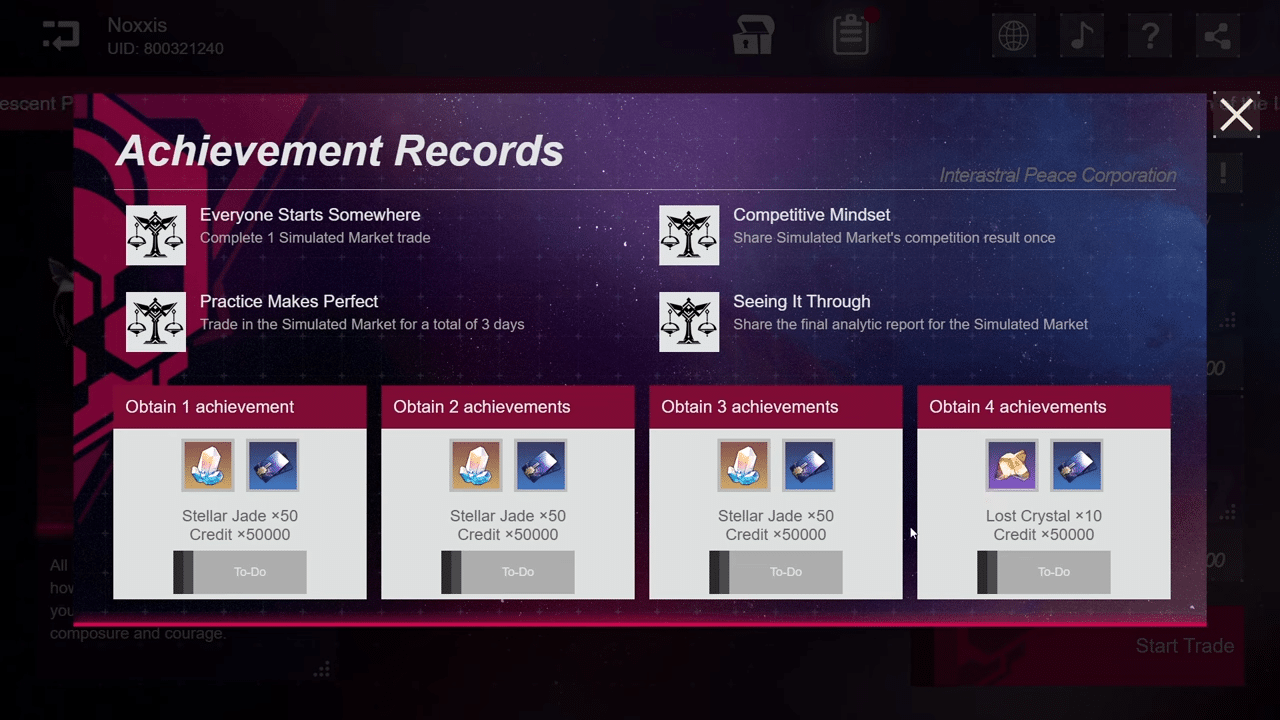The width and height of the screenshot is (1280, 720).
Task: Select the Obtain 3 achievements header
Action: [x=775, y=407]
